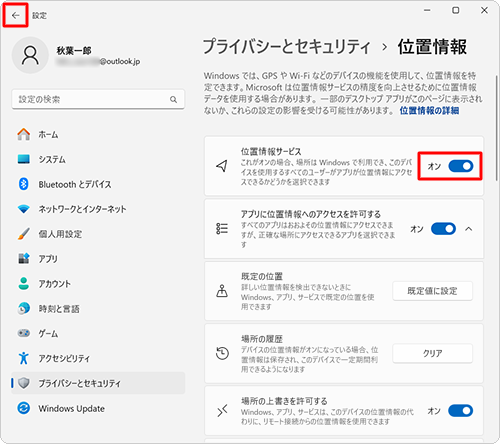The width and height of the screenshot is (500, 444).
Task: Open システム via its monitor icon
Action: [x=24, y=159]
